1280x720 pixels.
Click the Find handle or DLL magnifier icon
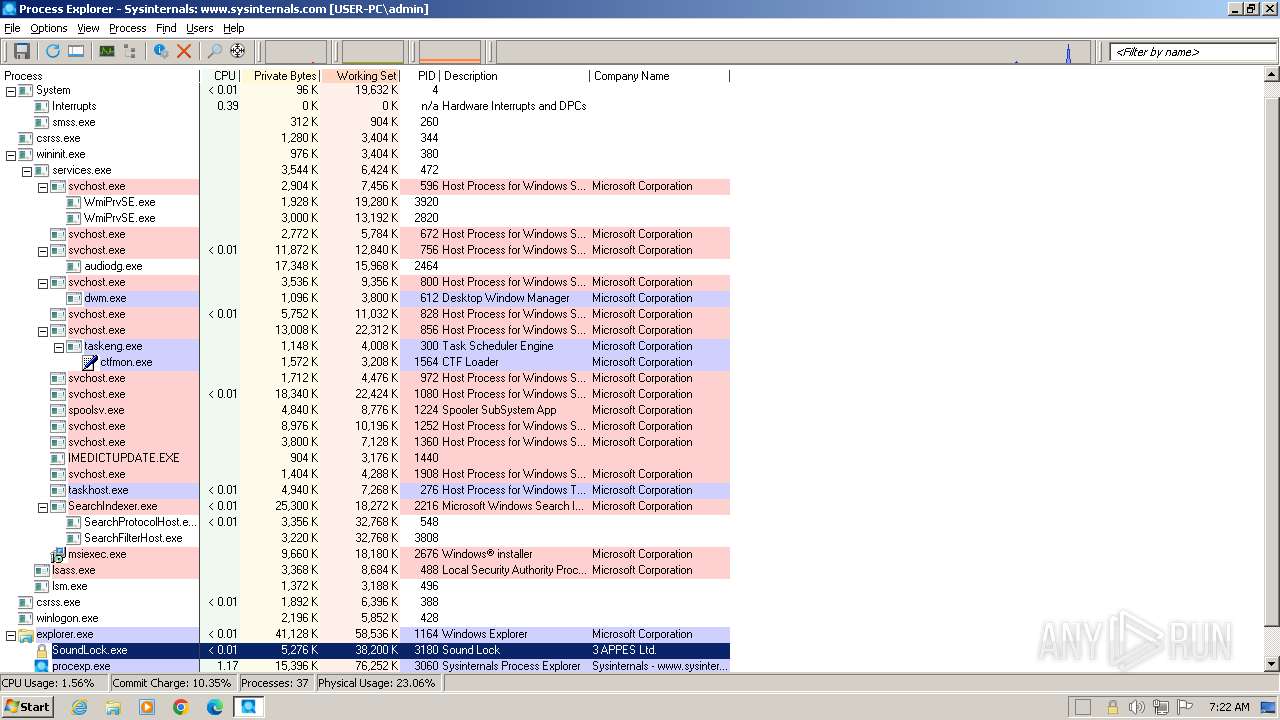pos(214,51)
